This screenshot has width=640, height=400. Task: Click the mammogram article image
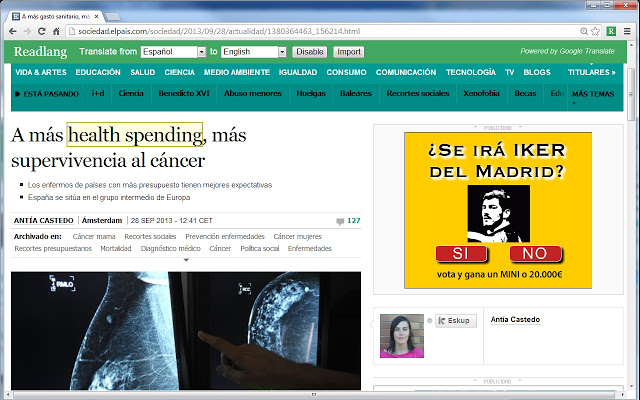tap(186, 331)
